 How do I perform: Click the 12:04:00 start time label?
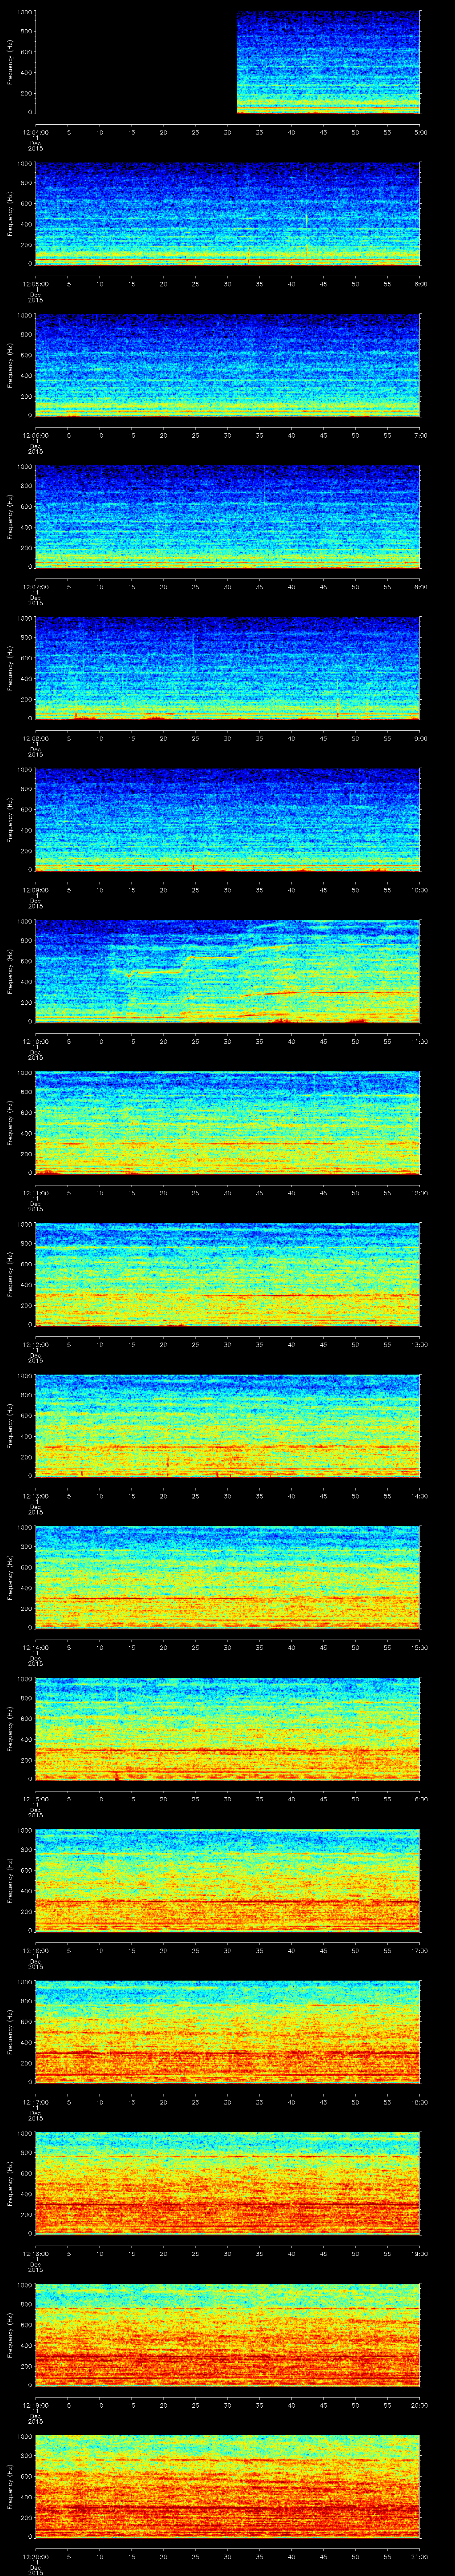tap(35, 132)
